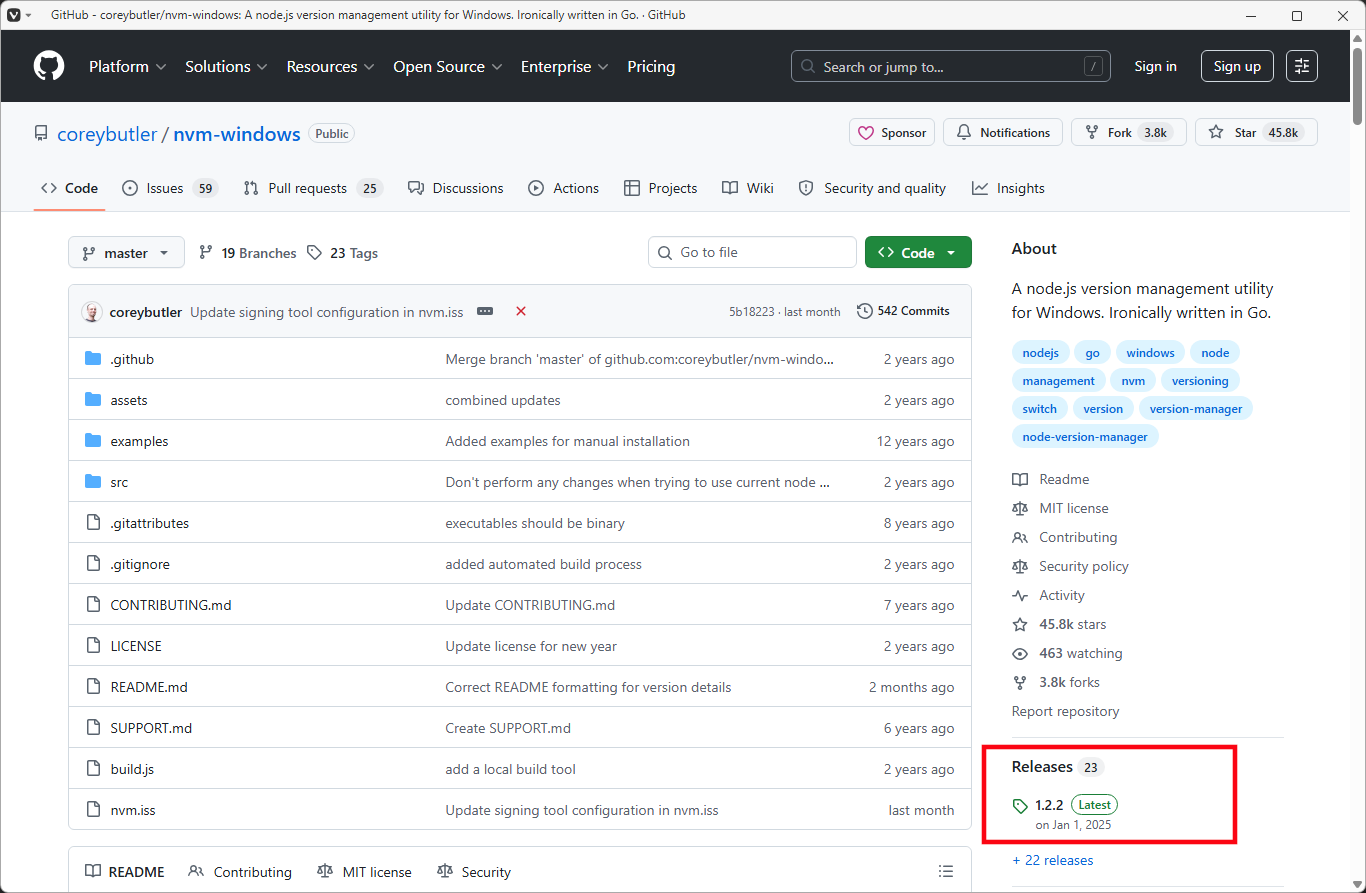This screenshot has height=893, width=1366.
Task: View commit history via the 542 Commits icon
Action: 865,310
